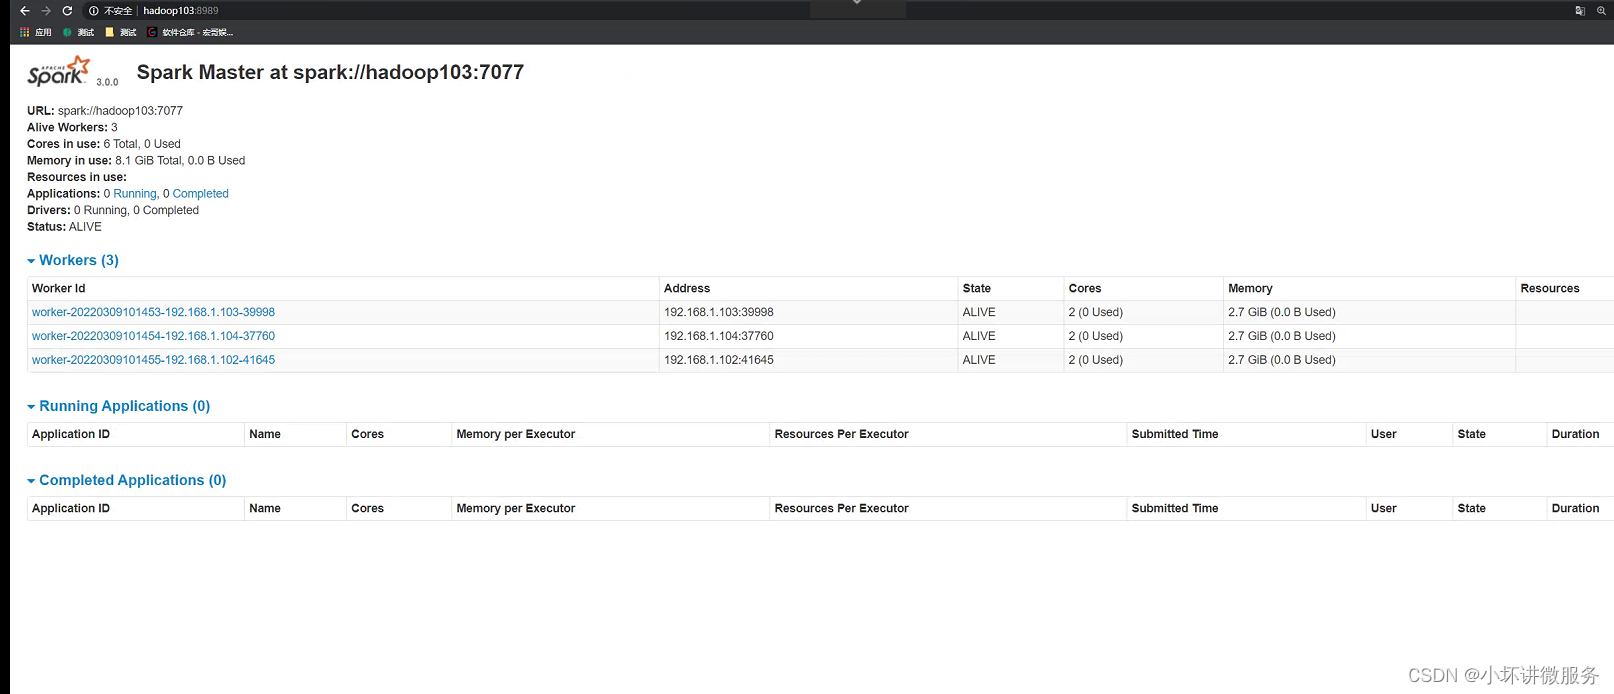Open the 软件仓库 bookmark
Image resolution: width=1614 pixels, height=694 pixels.
click(x=190, y=32)
